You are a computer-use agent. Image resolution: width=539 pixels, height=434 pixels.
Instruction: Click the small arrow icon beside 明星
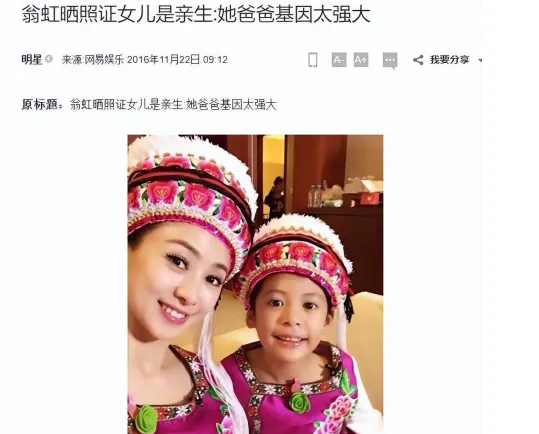pos(49,59)
